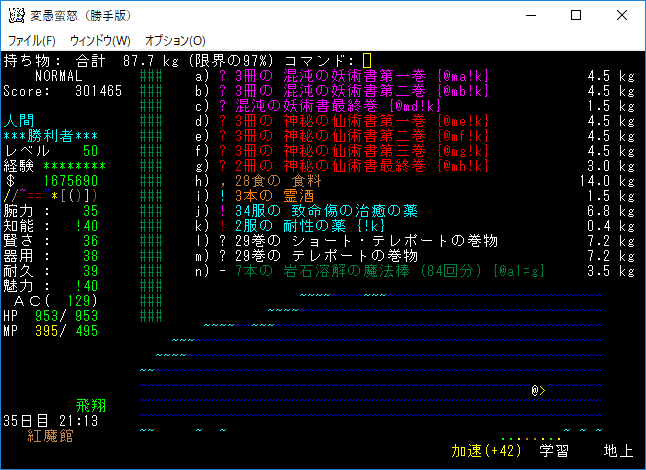Viewport: 646px width, 470px height.
Task: Open the オプション(O) menu
Action: [x=175, y=41]
